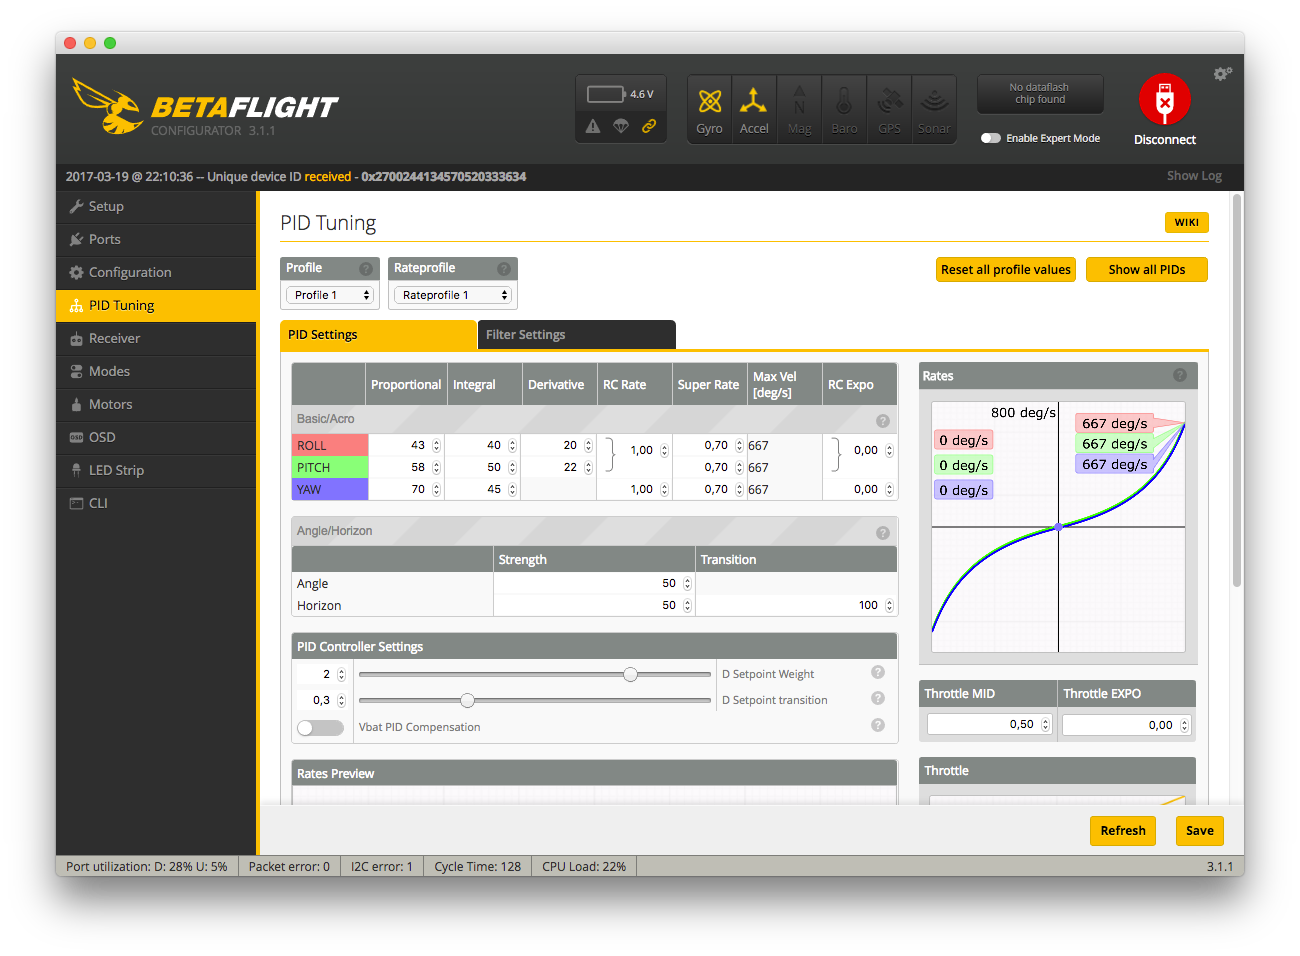Open the LED Strip sidebar tab
Screen dimensions: 1300x956
[156, 470]
